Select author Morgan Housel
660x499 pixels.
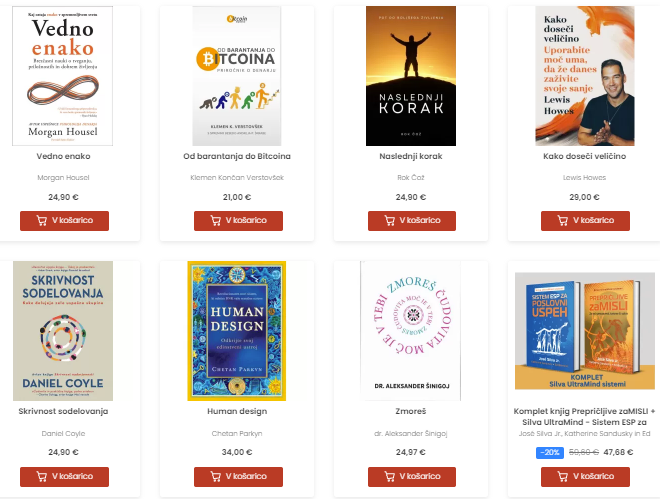(63, 178)
